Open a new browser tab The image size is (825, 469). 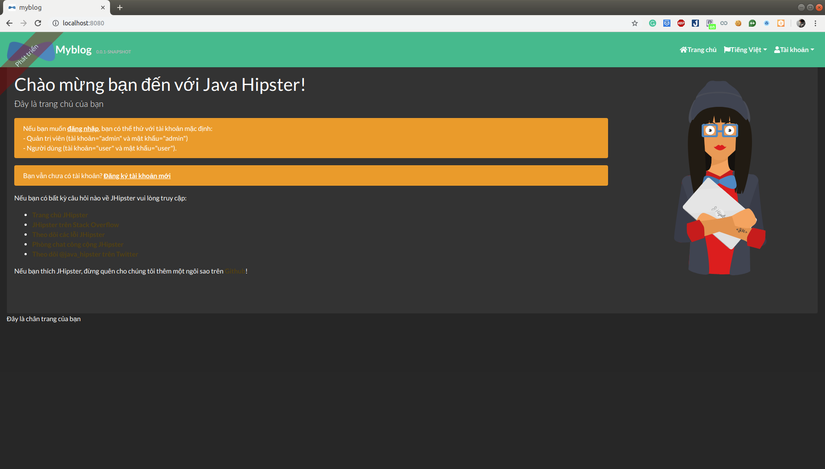point(120,7)
